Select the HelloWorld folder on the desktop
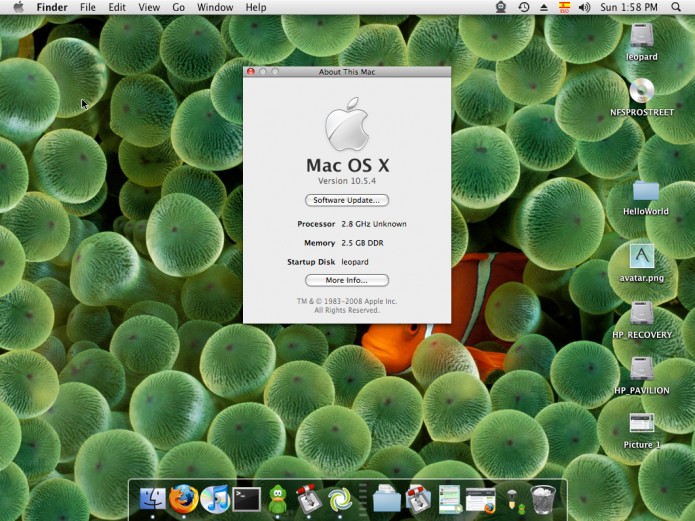 coord(645,198)
